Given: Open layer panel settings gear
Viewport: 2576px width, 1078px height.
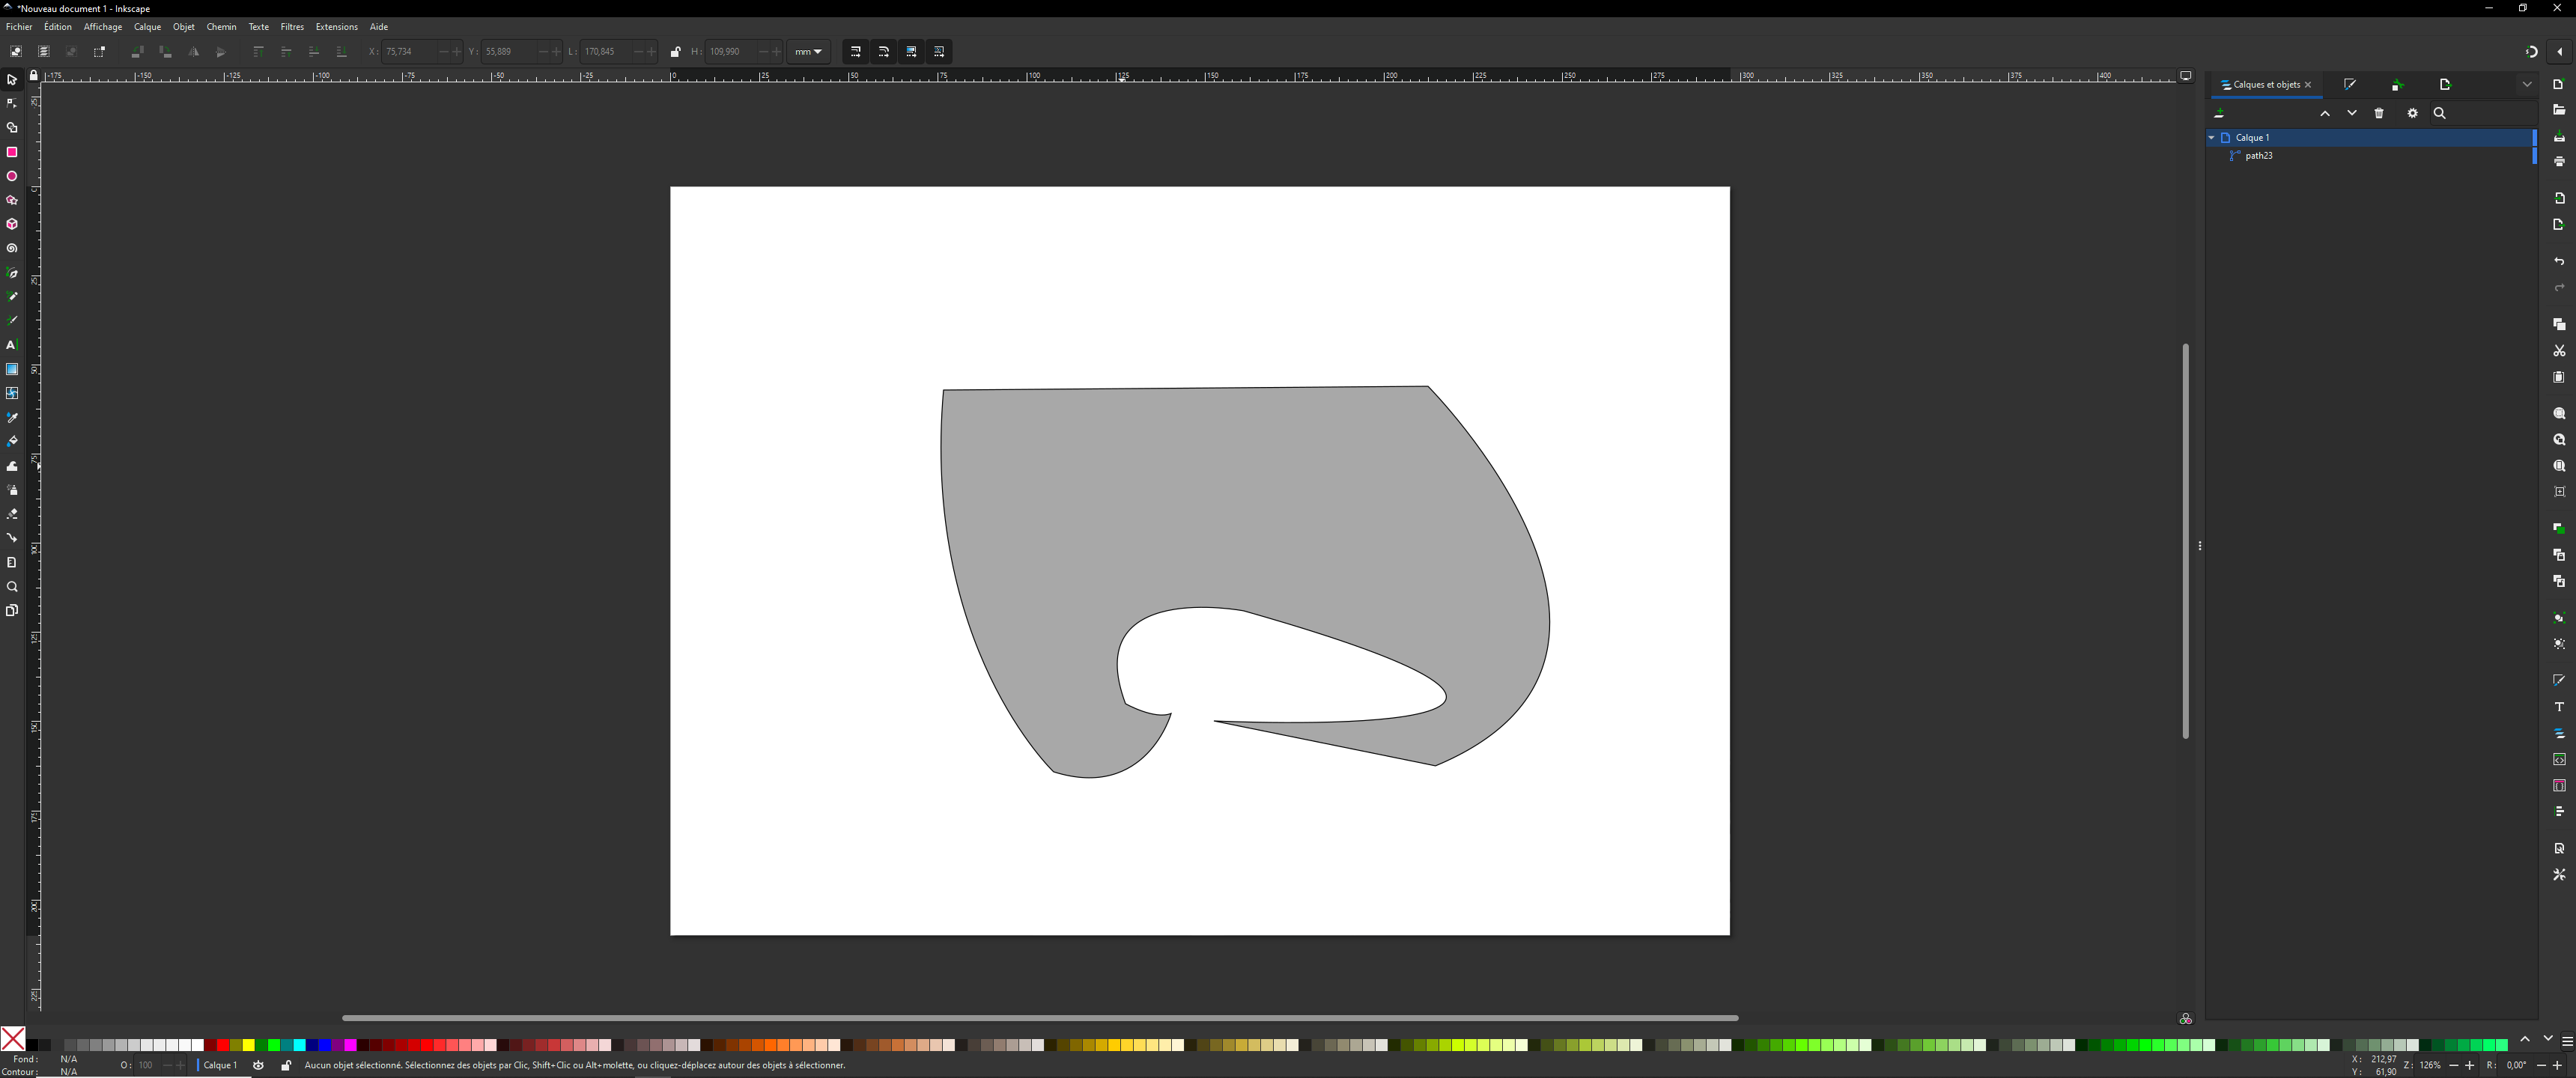Looking at the screenshot, I should [x=2412, y=113].
